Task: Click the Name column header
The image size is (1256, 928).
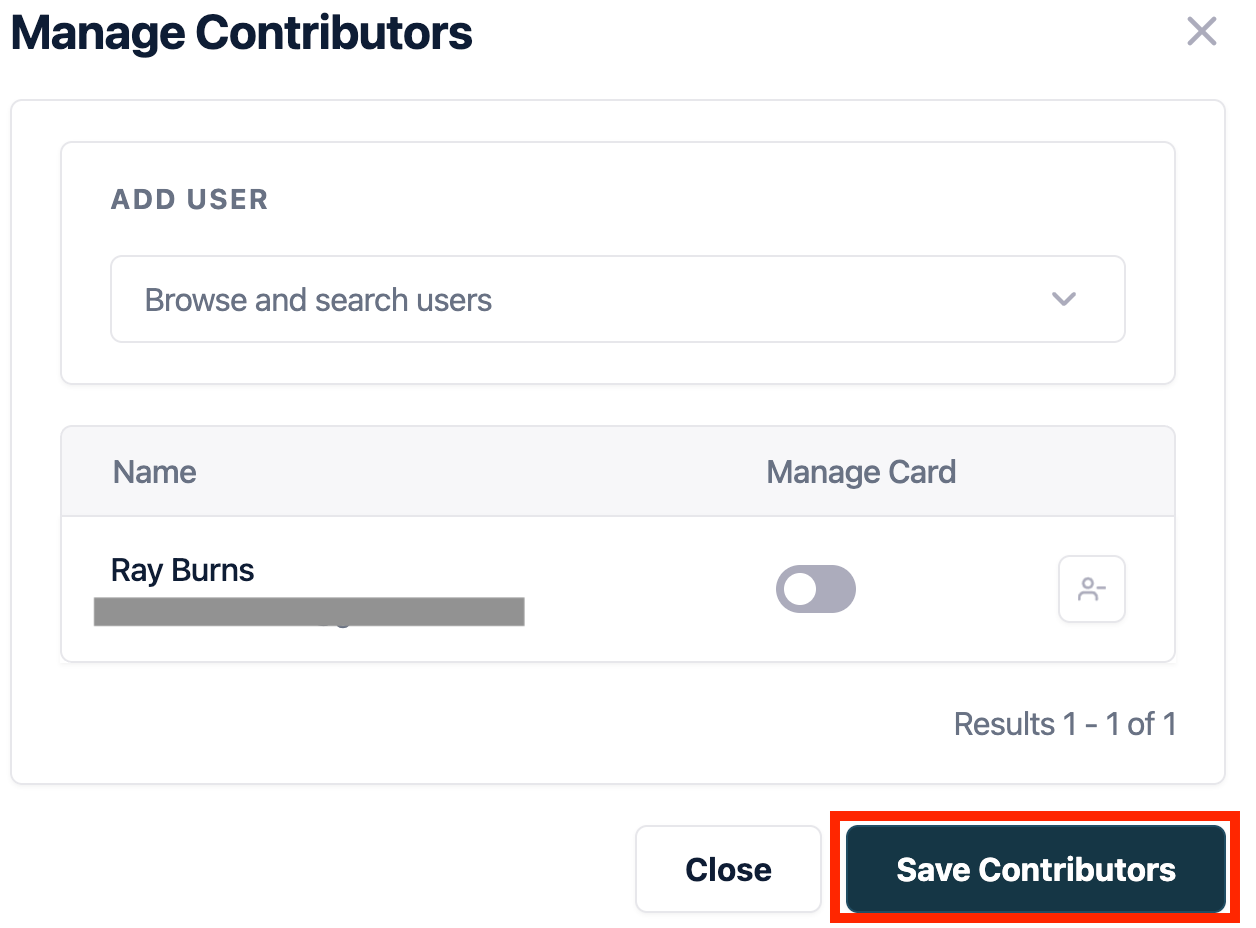Action: pos(154,472)
